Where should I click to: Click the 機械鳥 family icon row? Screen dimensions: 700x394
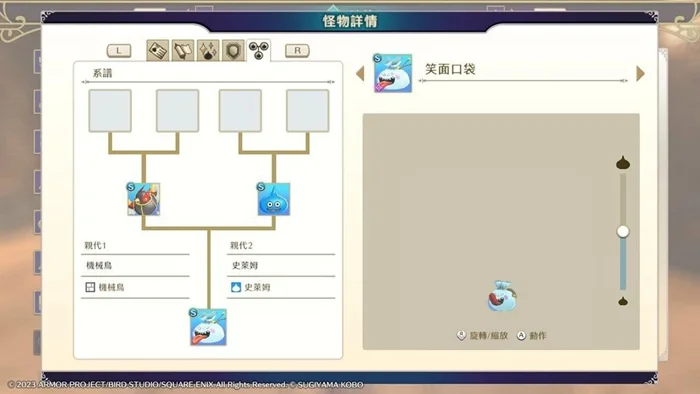click(135, 287)
